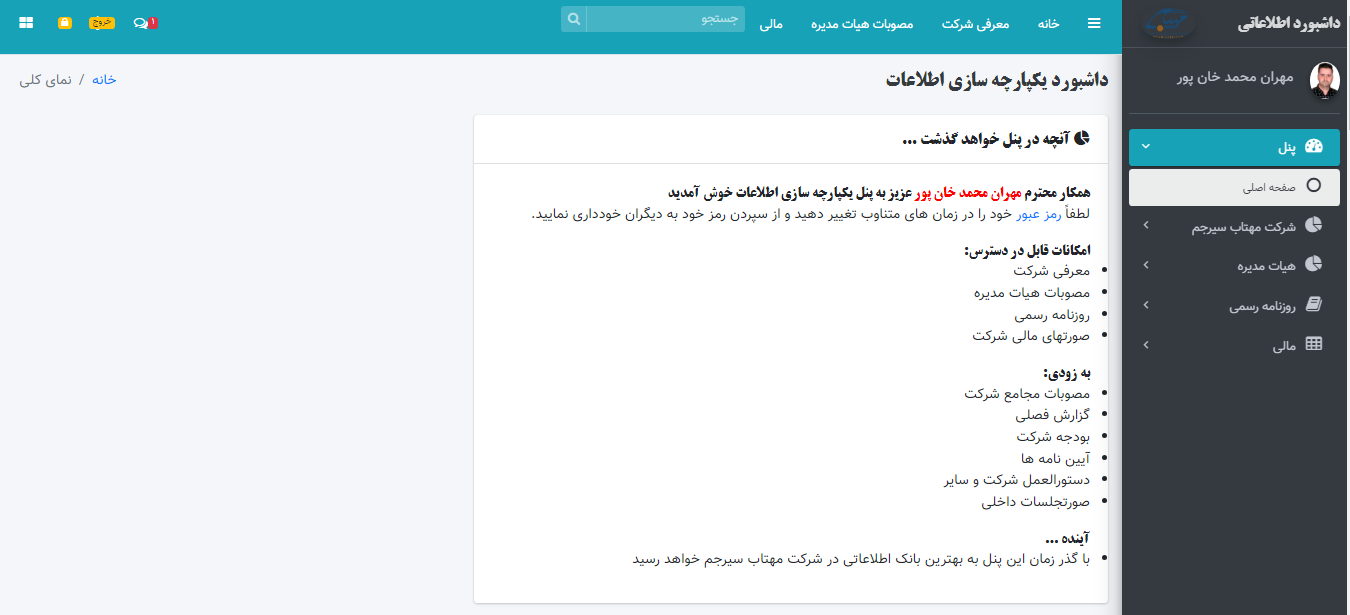
Task: Collapse the پنل sidebar menu
Action: click(1236, 147)
